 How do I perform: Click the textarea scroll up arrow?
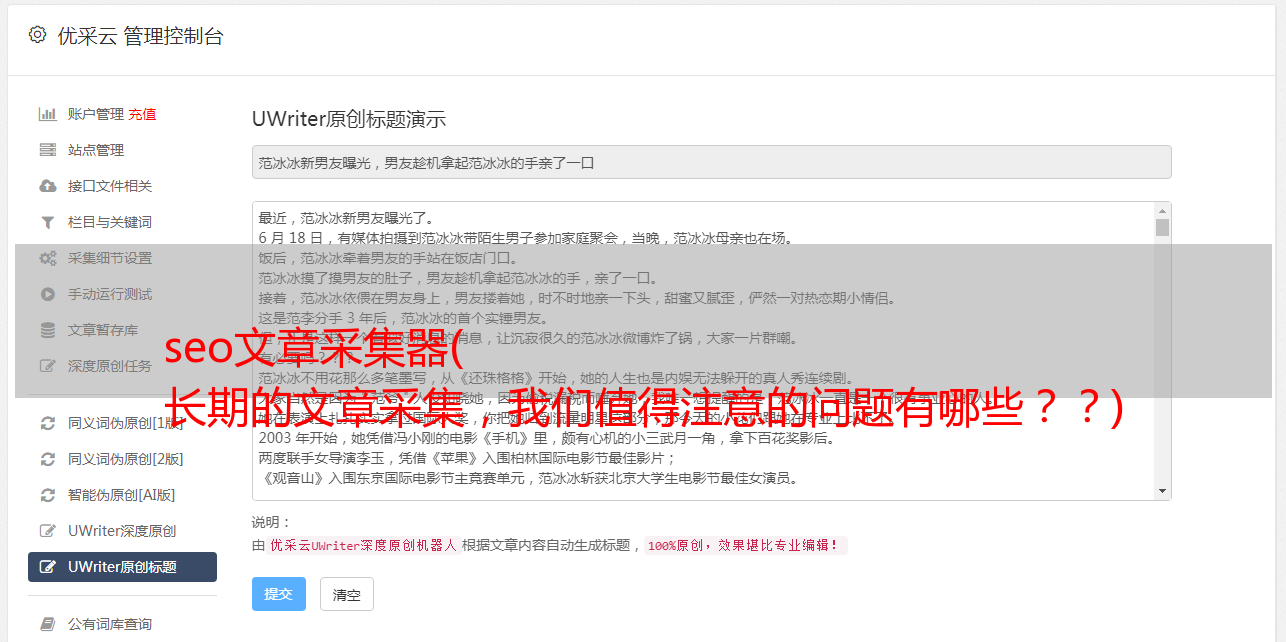[1162, 211]
